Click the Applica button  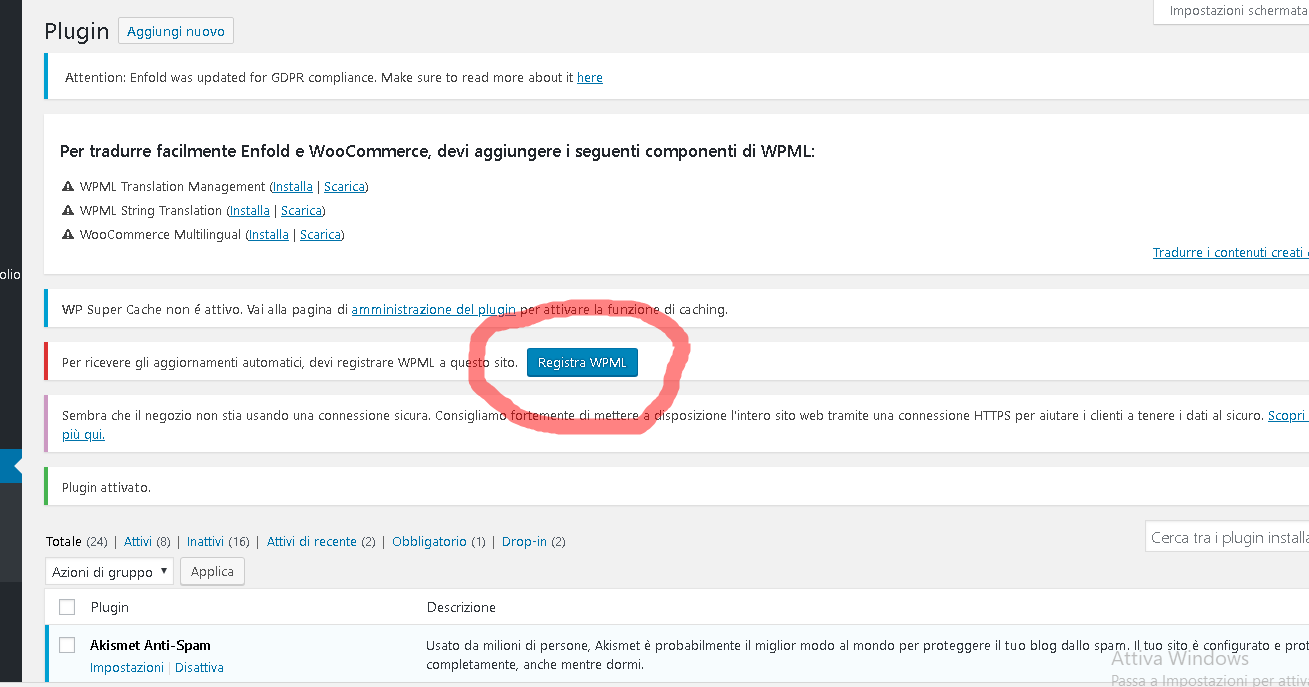[x=212, y=572]
